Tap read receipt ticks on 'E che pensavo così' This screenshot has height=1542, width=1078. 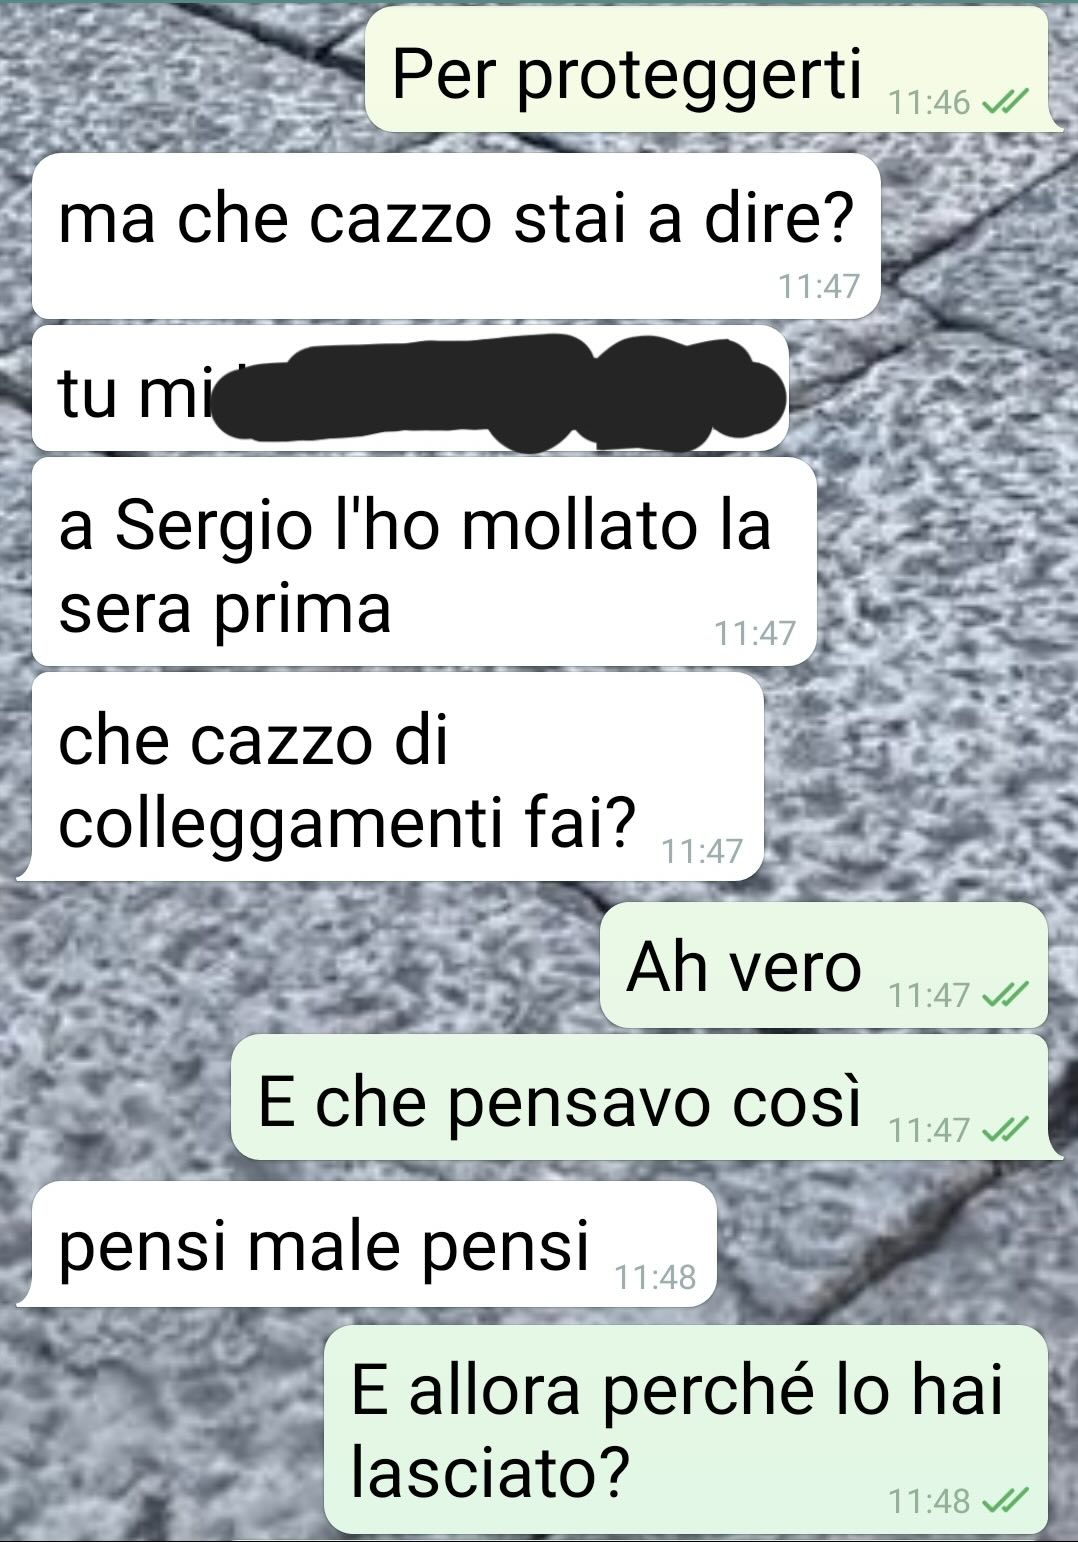1005,1129
